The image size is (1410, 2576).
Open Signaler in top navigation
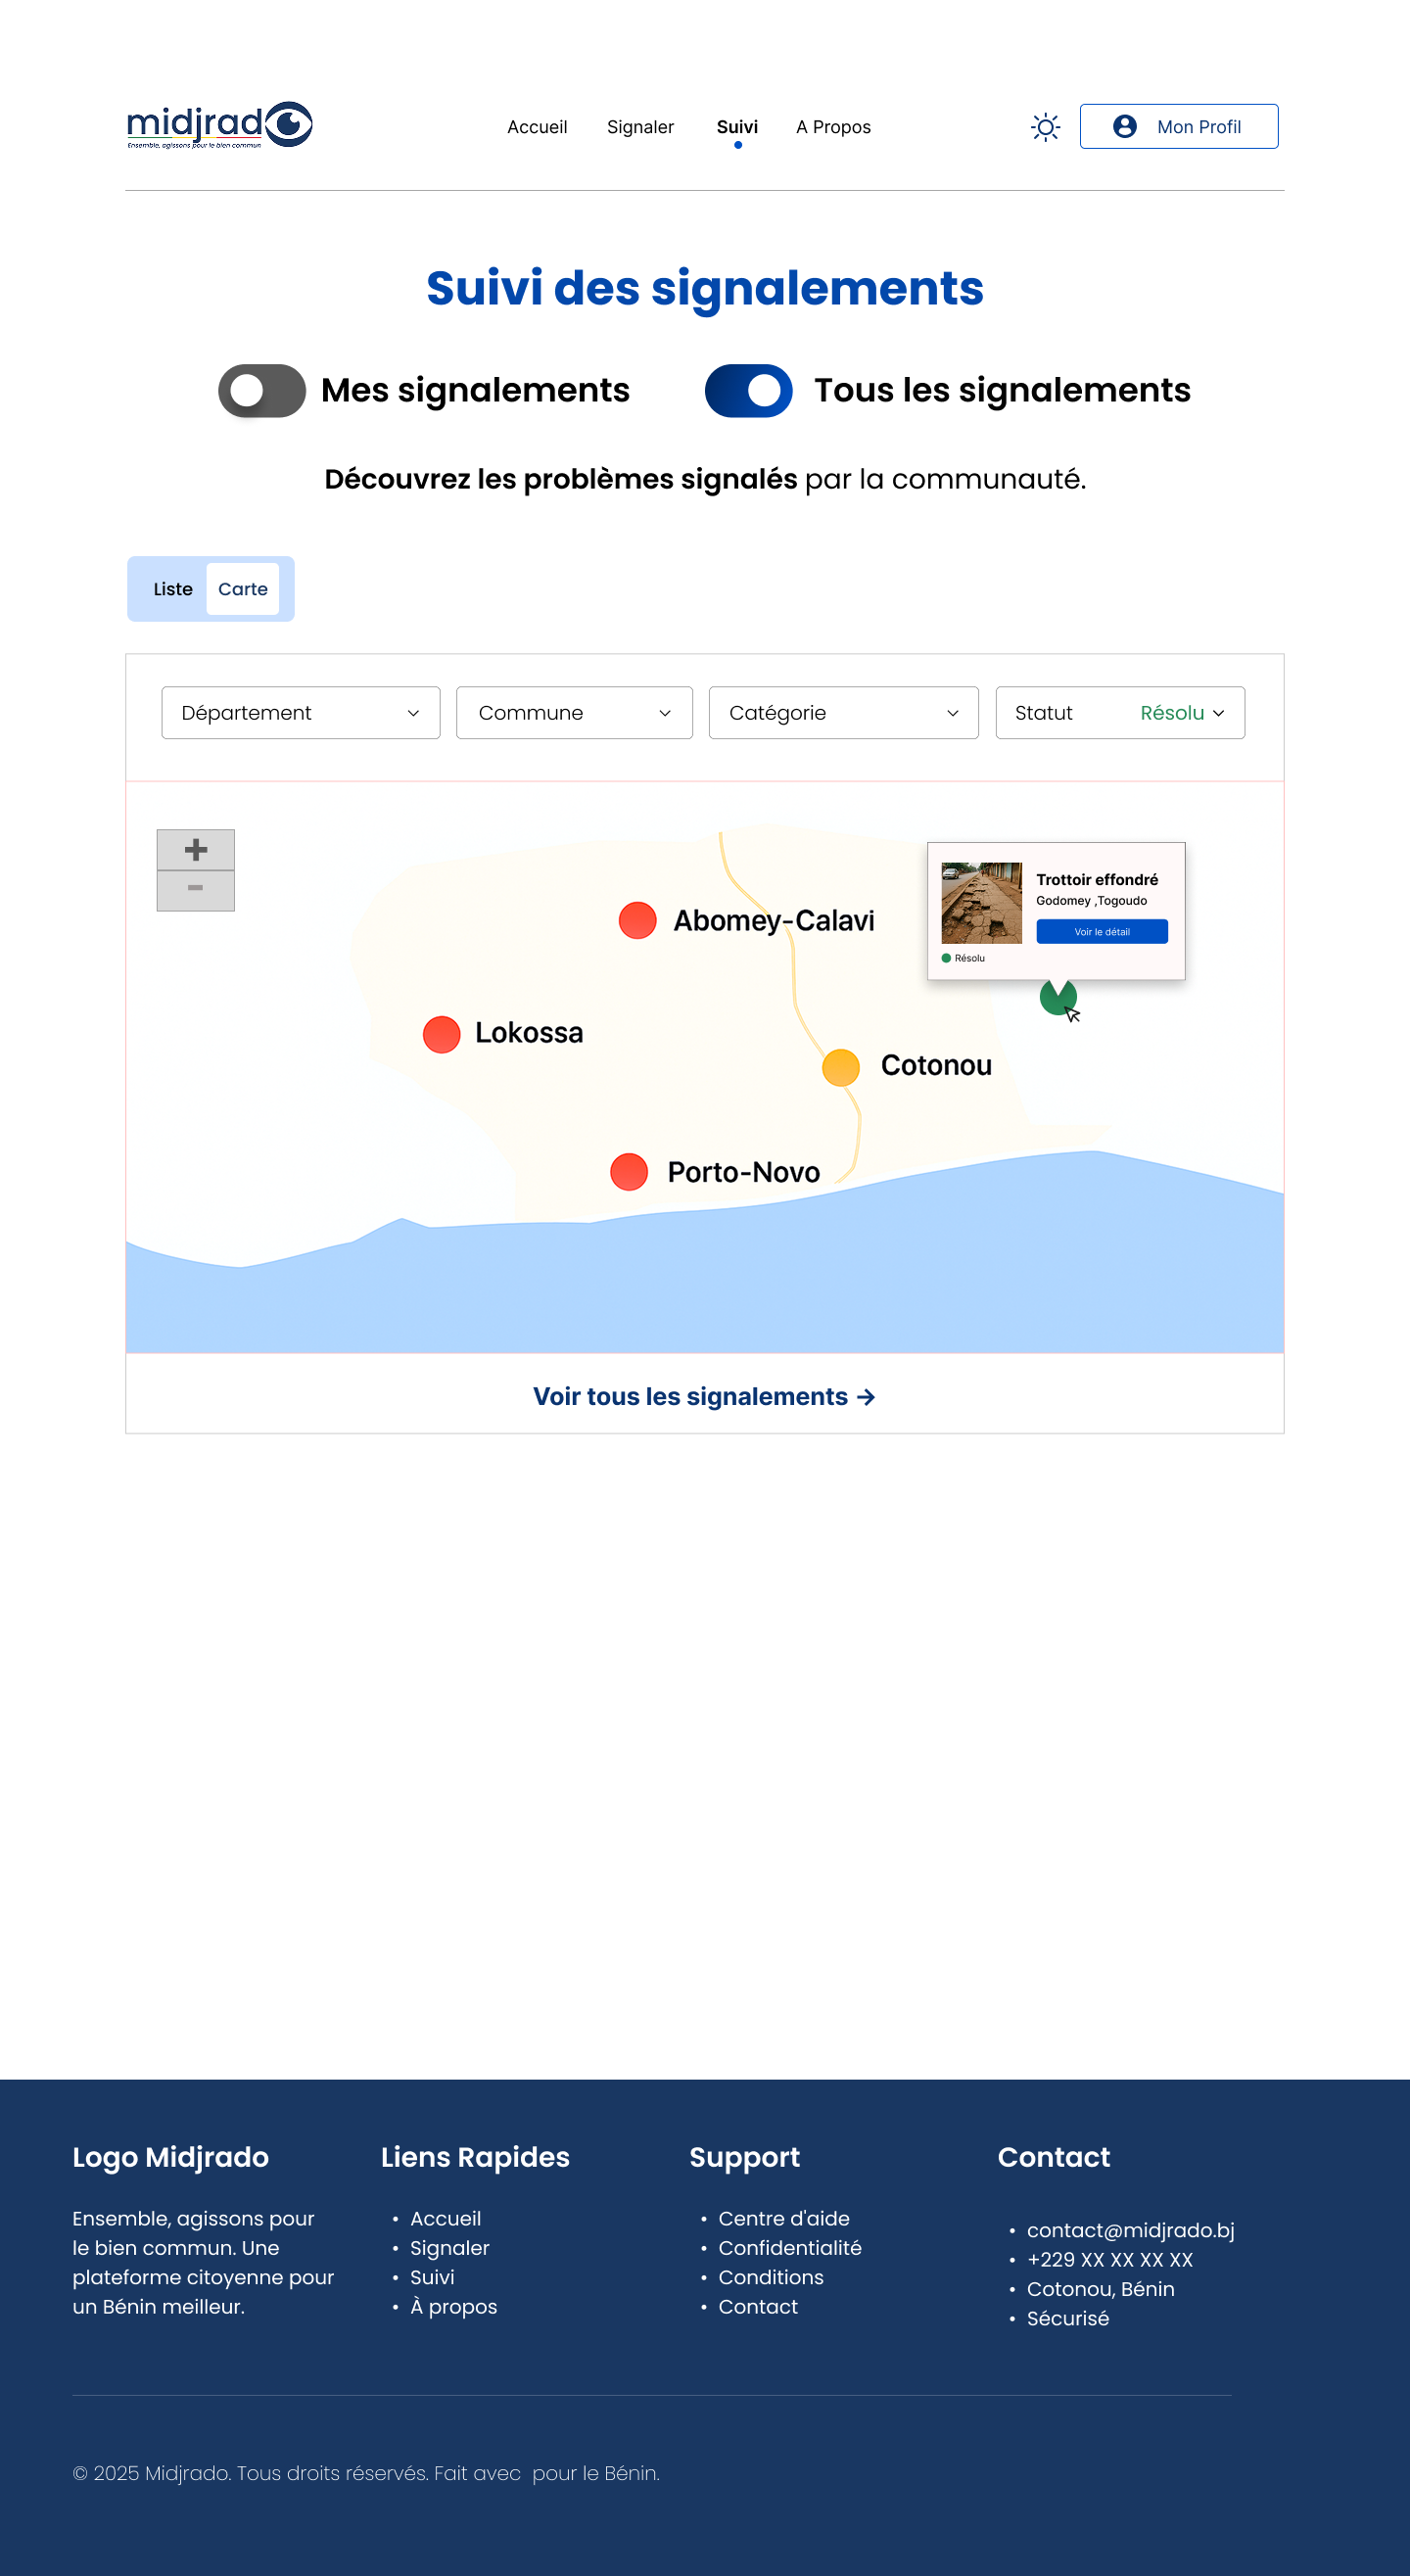tap(640, 127)
